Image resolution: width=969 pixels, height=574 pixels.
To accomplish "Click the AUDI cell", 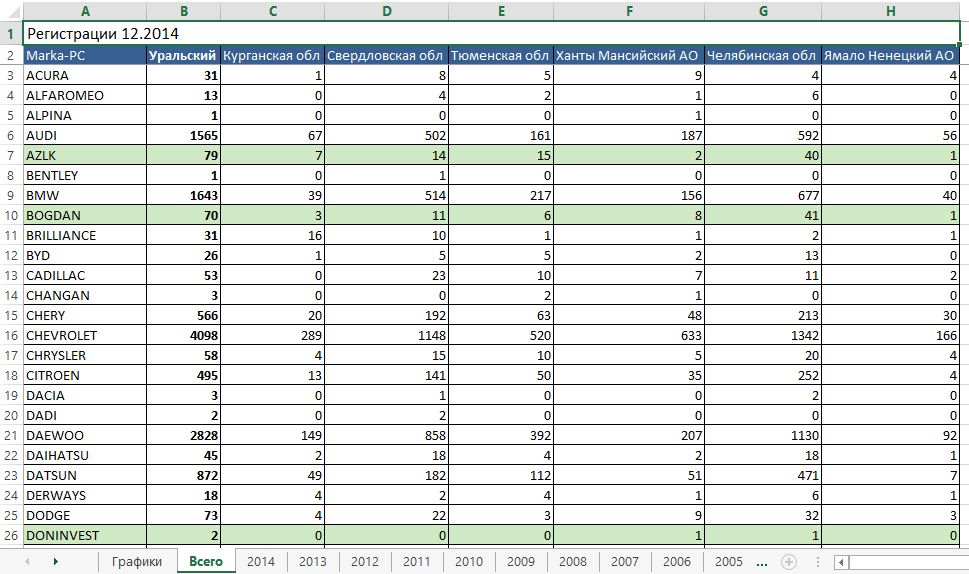I will [x=85, y=135].
